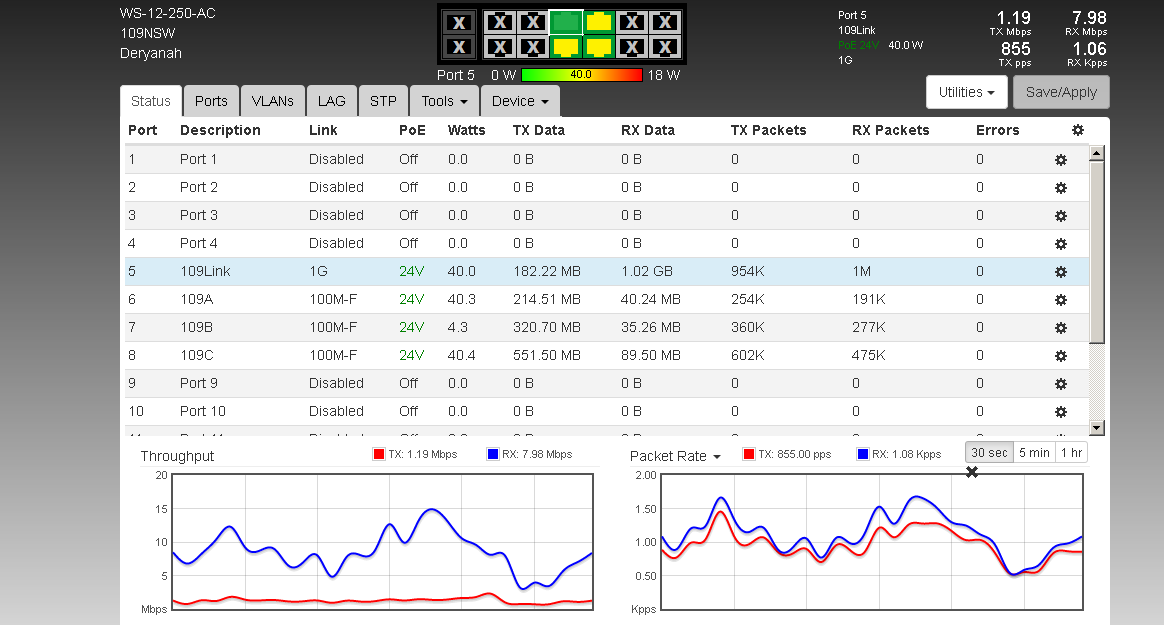Click the green active port in the switch diagram
This screenshot has height=625, width=1164.
point(566,22)
